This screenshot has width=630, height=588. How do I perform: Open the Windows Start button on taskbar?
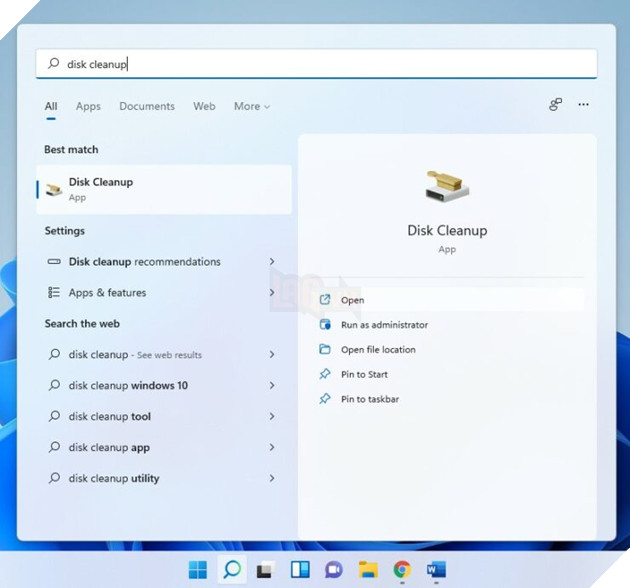(x=198, y=570)
